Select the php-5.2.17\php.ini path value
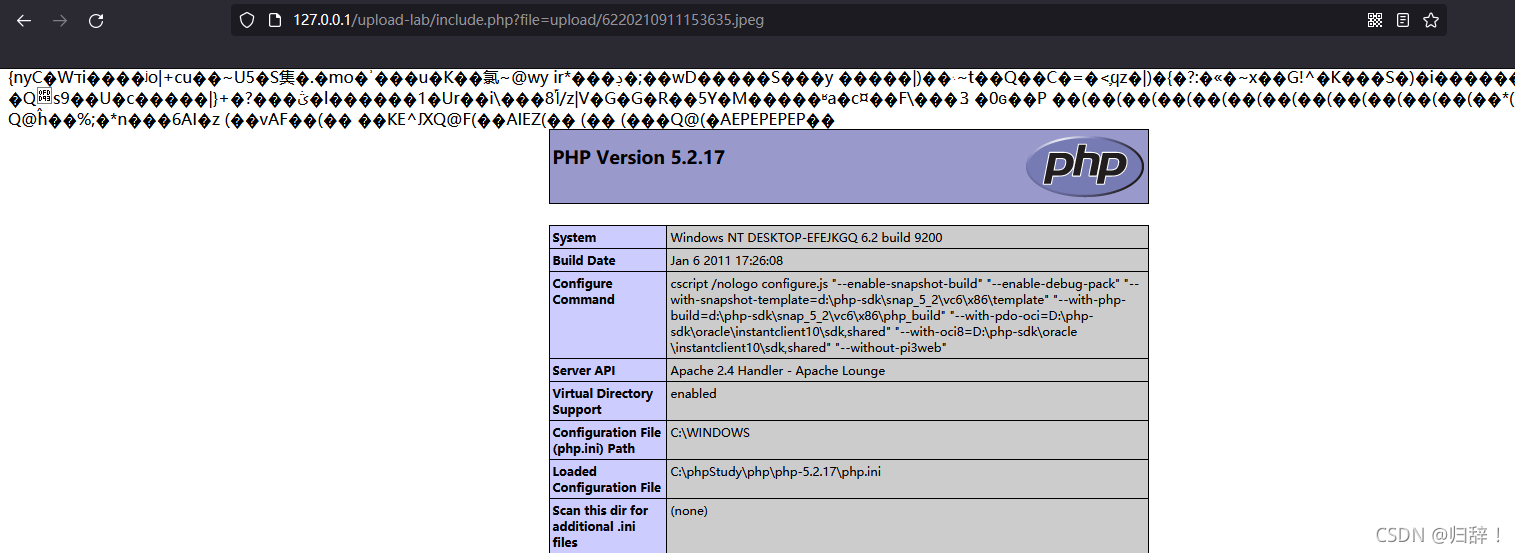 pos(907,479)
